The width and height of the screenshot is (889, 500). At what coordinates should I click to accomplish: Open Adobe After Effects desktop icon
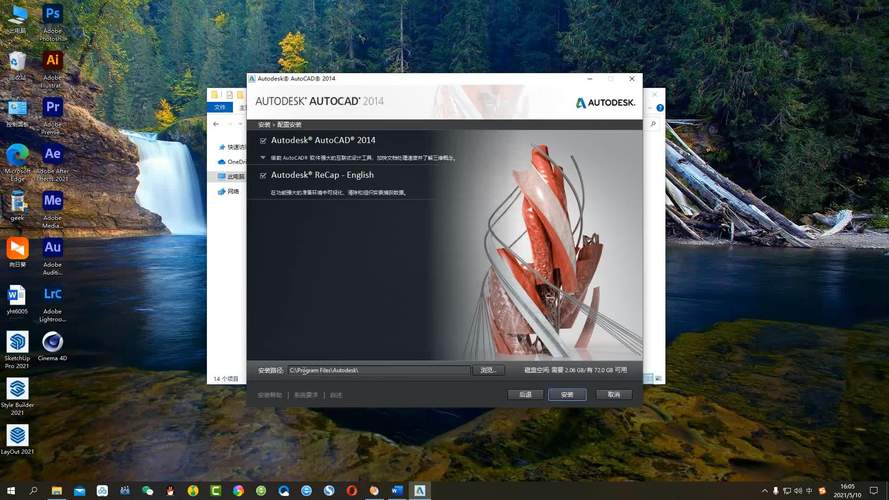coord(53,155)
